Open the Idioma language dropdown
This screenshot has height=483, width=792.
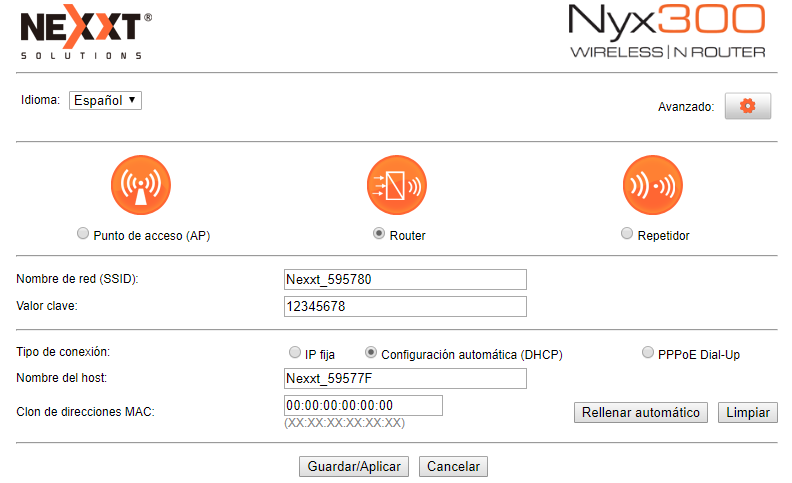coord(105,100)
